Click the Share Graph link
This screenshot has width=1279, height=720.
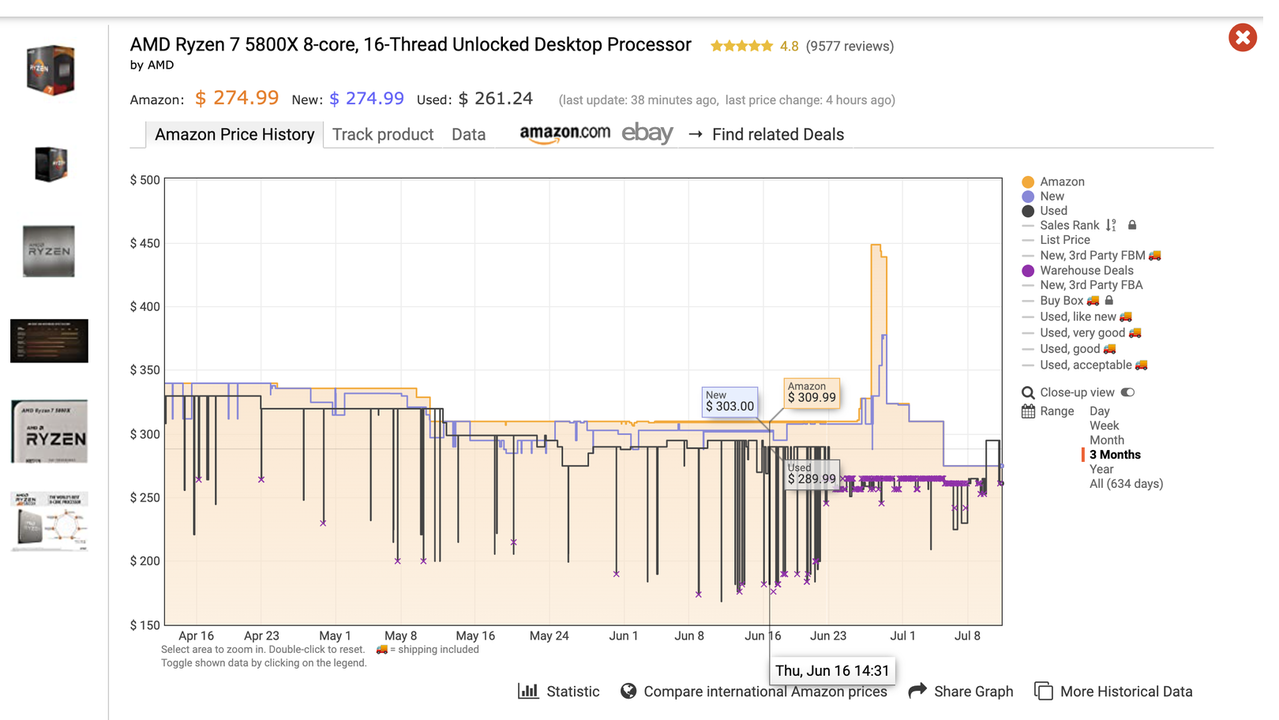point(973,691)
